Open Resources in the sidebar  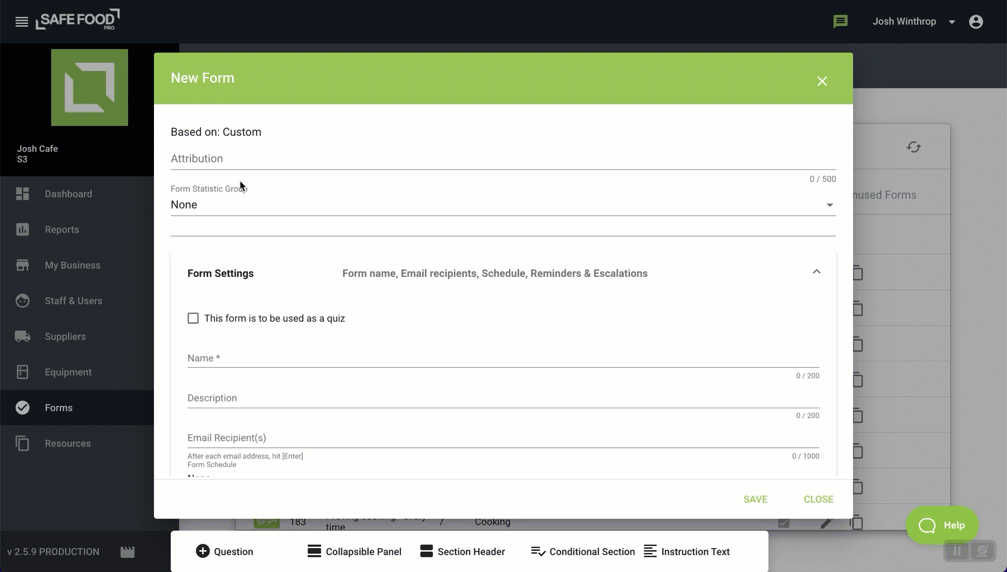[x=77, y=443]
